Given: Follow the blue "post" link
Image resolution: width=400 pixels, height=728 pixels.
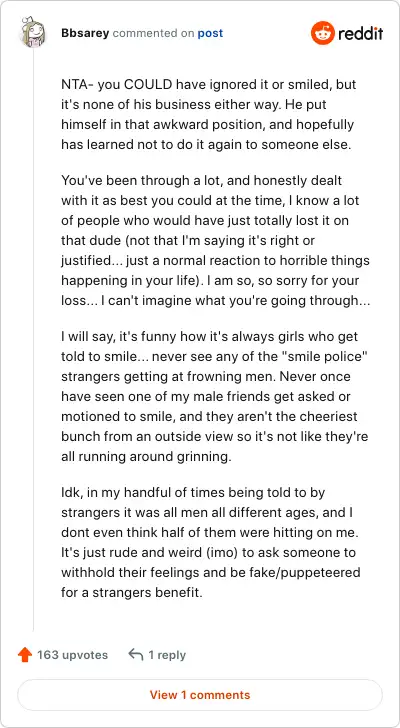Looking at the screenshot, I should (x=210, y=33).
